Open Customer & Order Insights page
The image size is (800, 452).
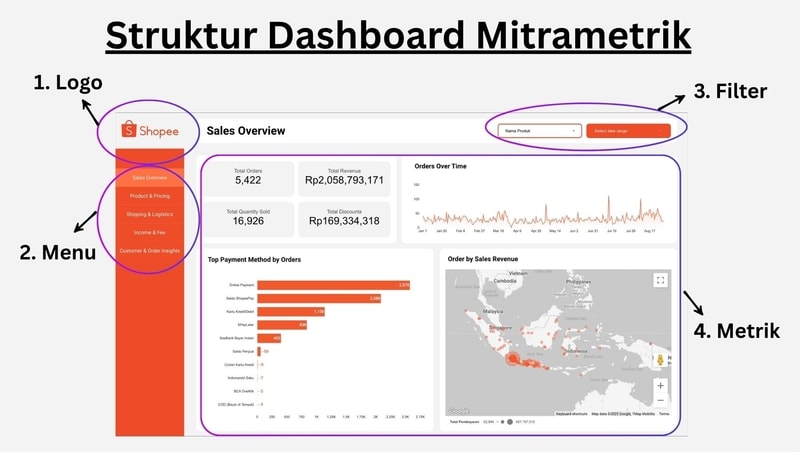[x=149, y=250]
